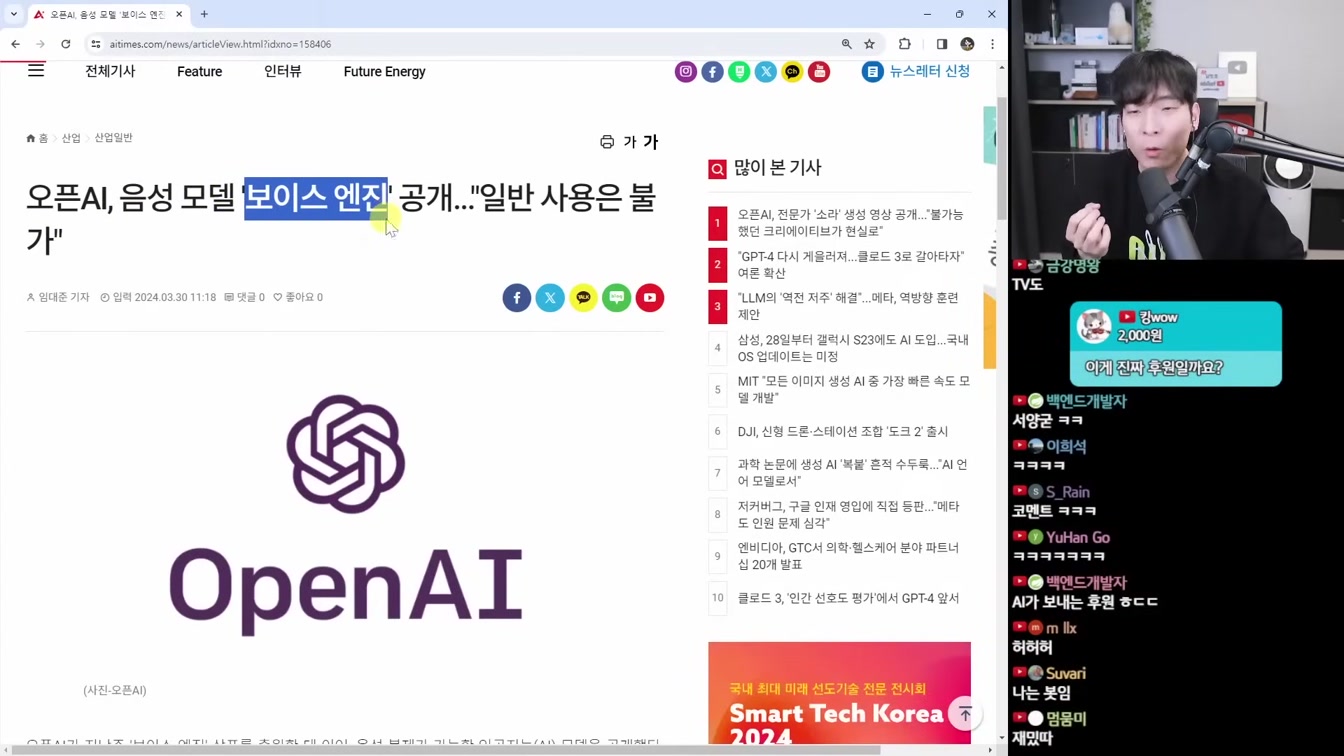
Task: Reload the page
Action: pyautogui.click(x=66, y=44)
